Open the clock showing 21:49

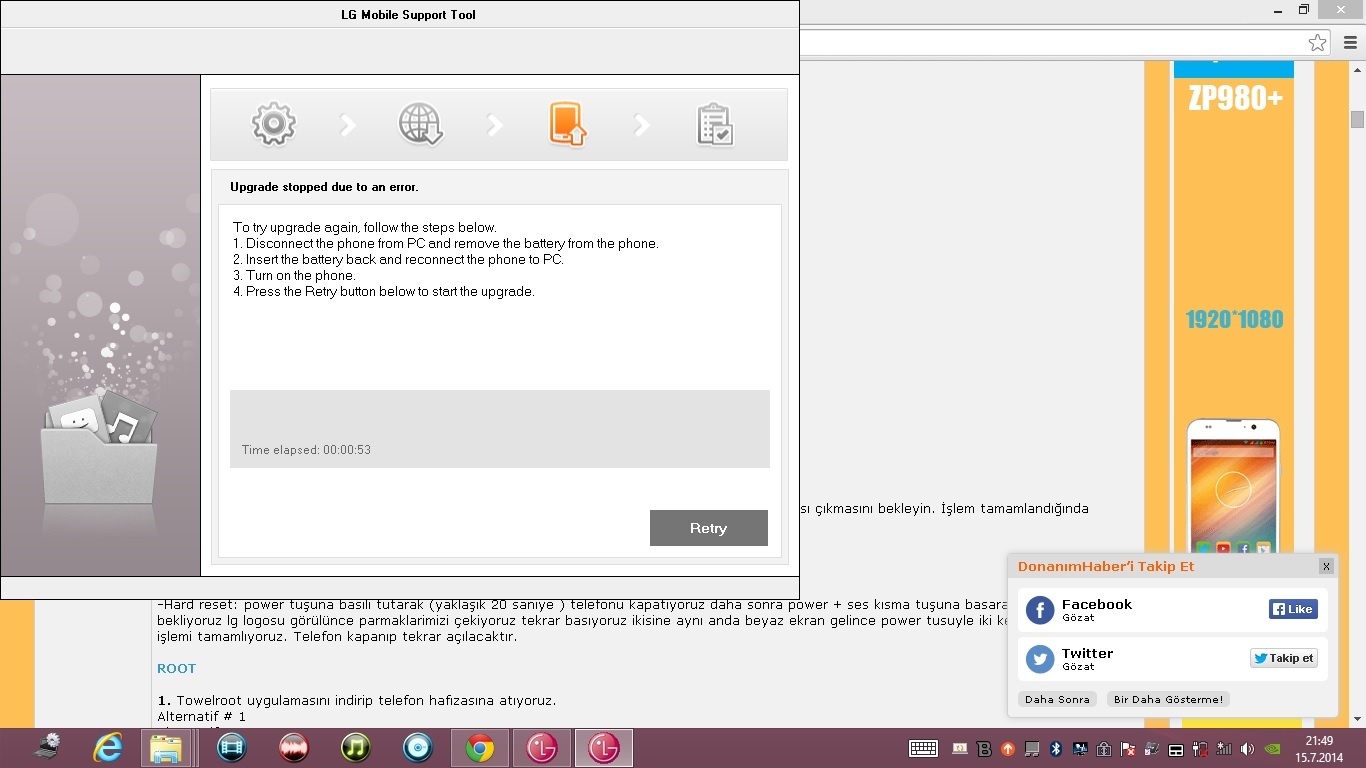click(1319, 748)
